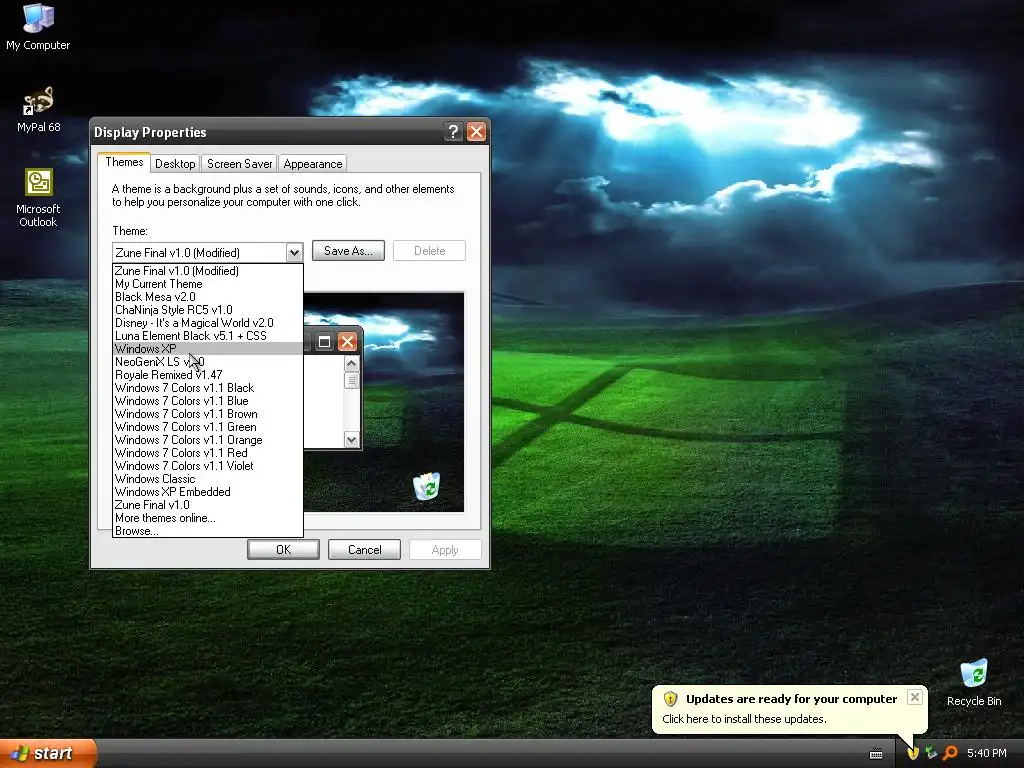Select the Windows XP theme entry
The width and height of the screenshot is (1024, 768).
click(208, 349)
